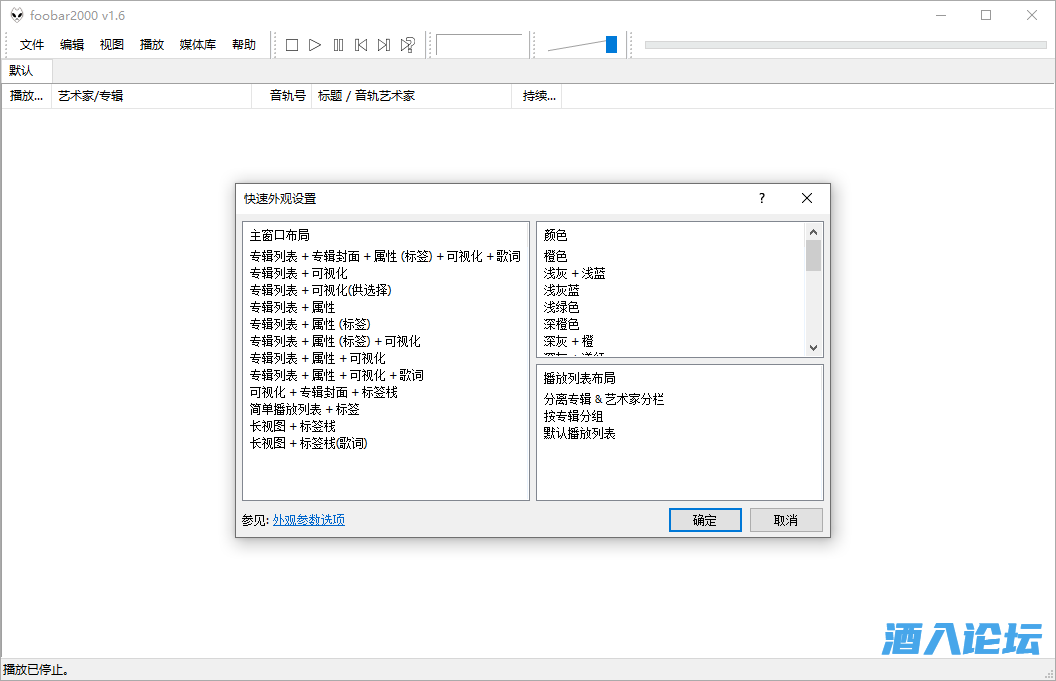Skip to the previous track
Viewport: 1056px width, 681px height.
pos(361,45)
